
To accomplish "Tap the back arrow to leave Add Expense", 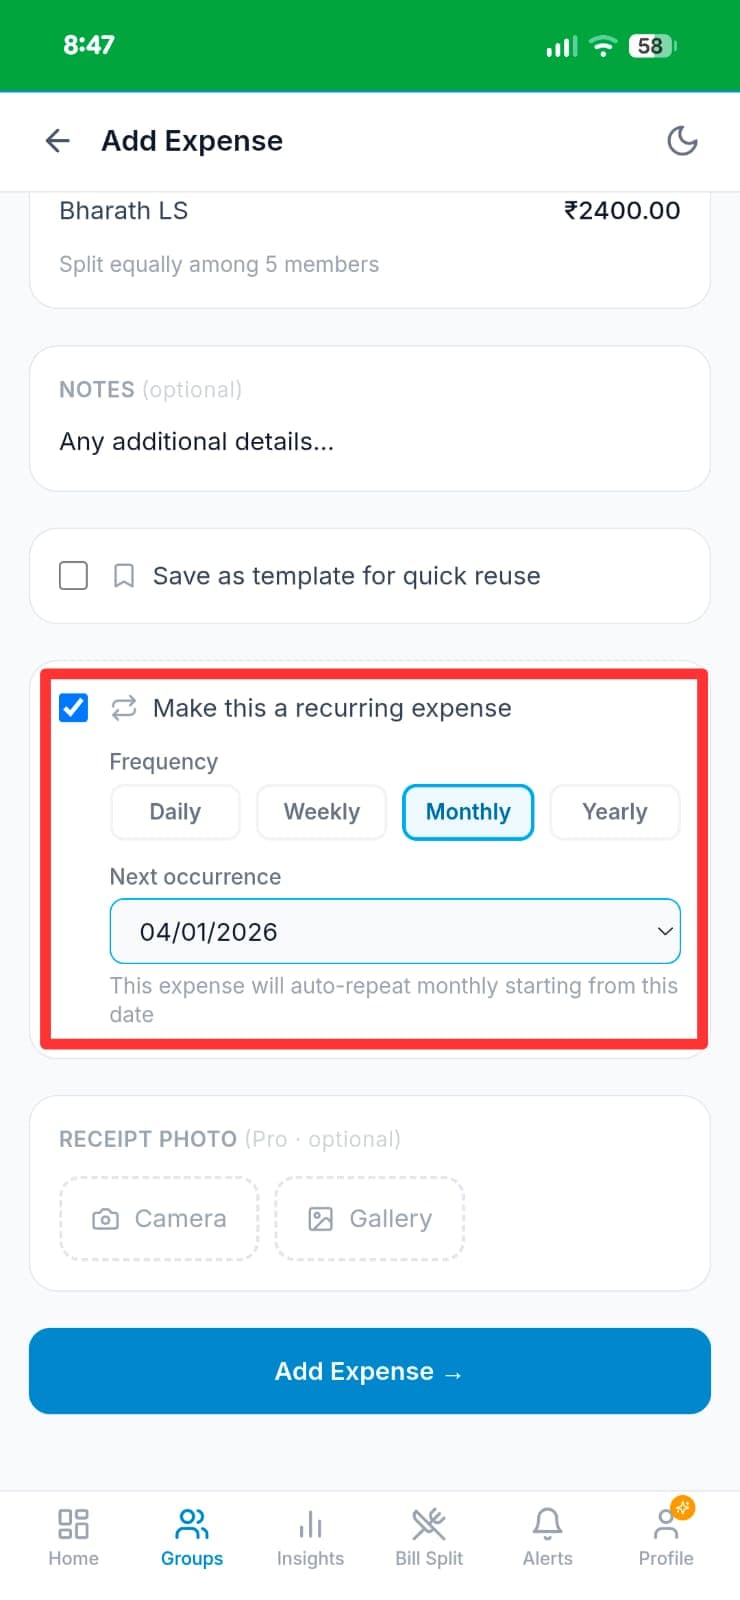I will [57, 140].
